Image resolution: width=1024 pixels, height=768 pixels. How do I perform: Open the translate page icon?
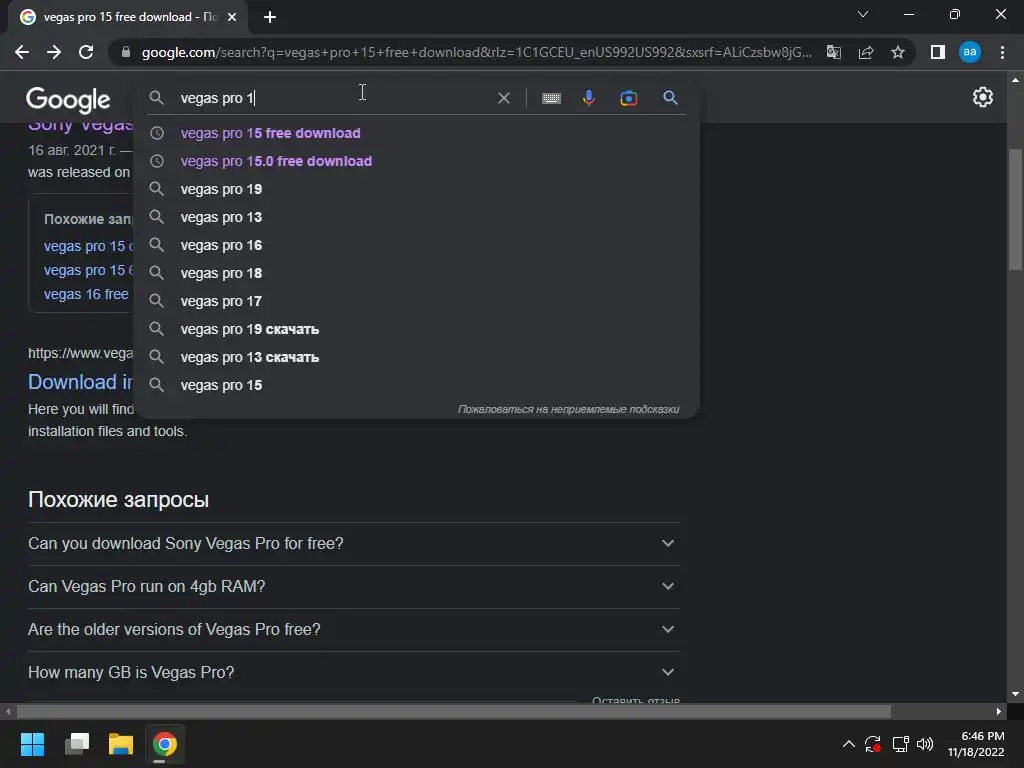(x=834, y=52)
